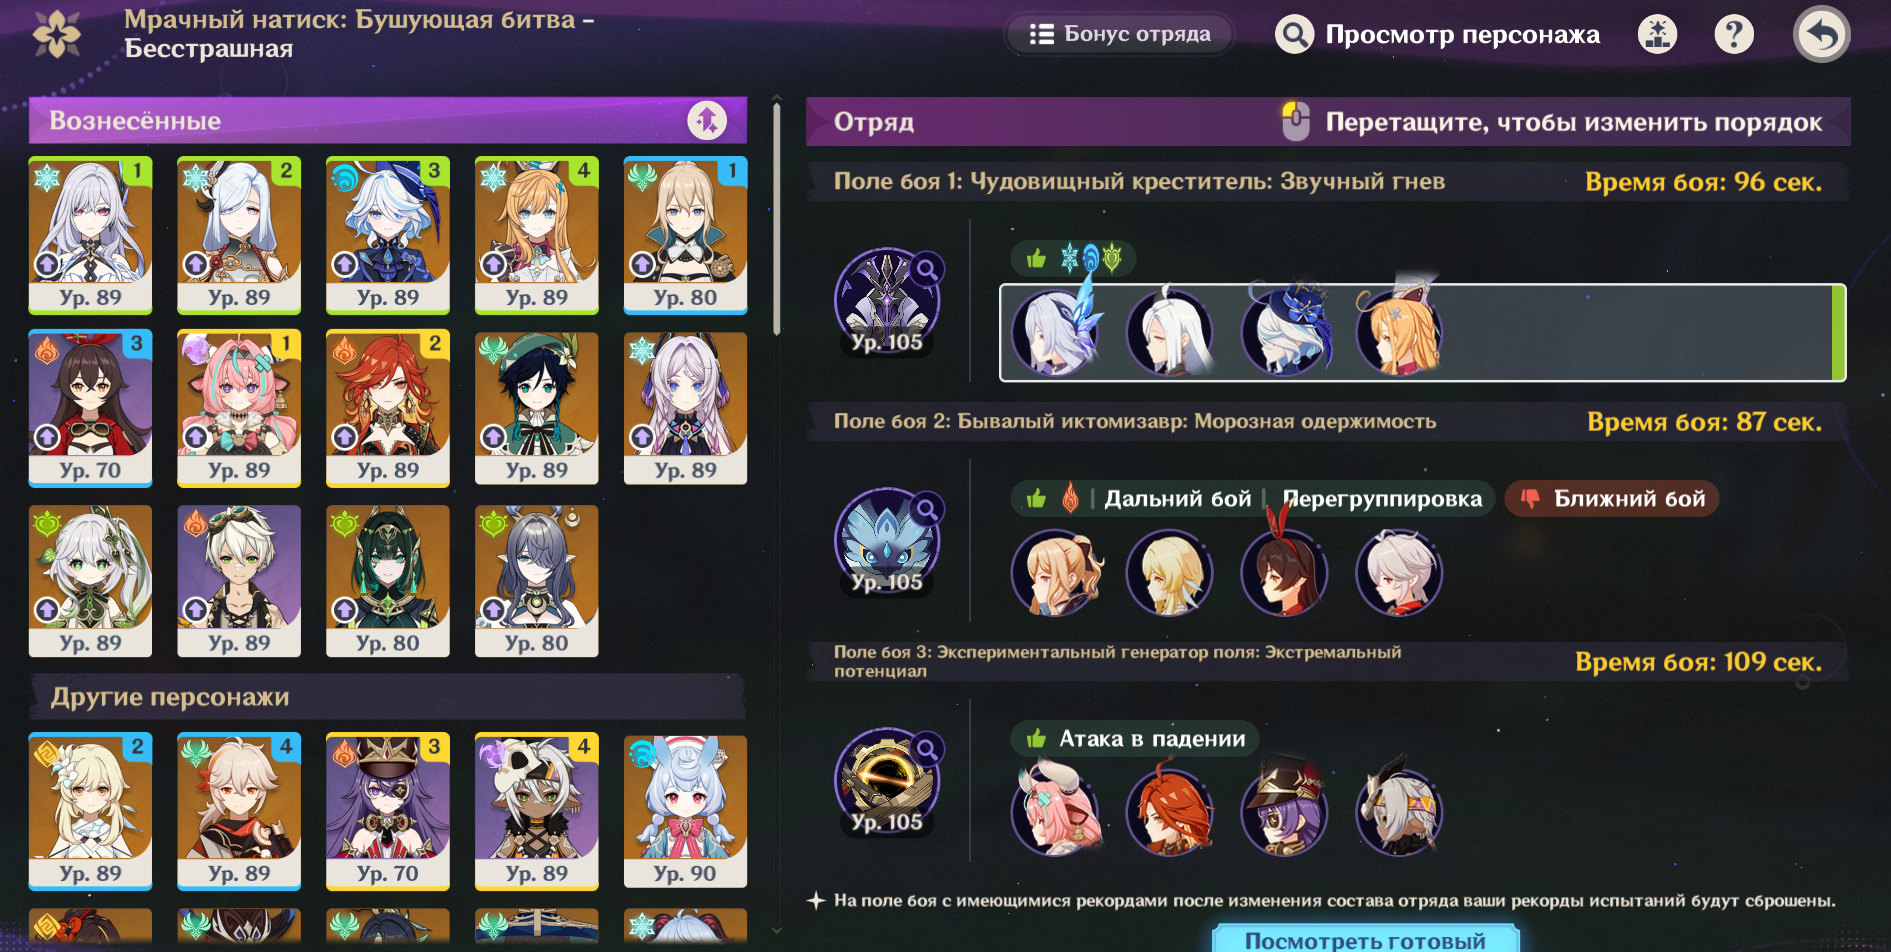
Task: Open the question mark help icon
Action: coord(1734,35)
